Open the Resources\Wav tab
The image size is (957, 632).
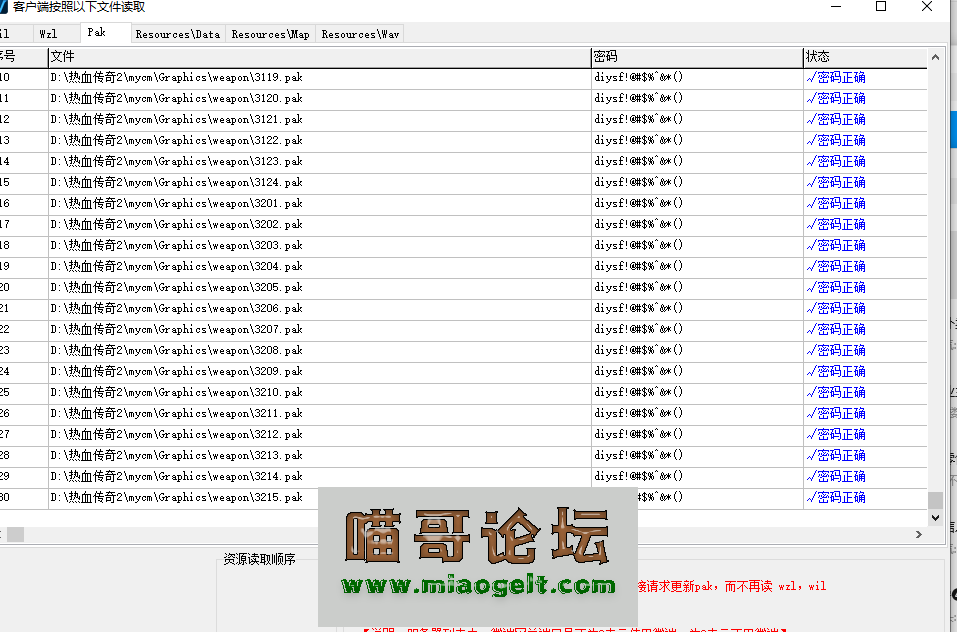[x=359, y=33]
